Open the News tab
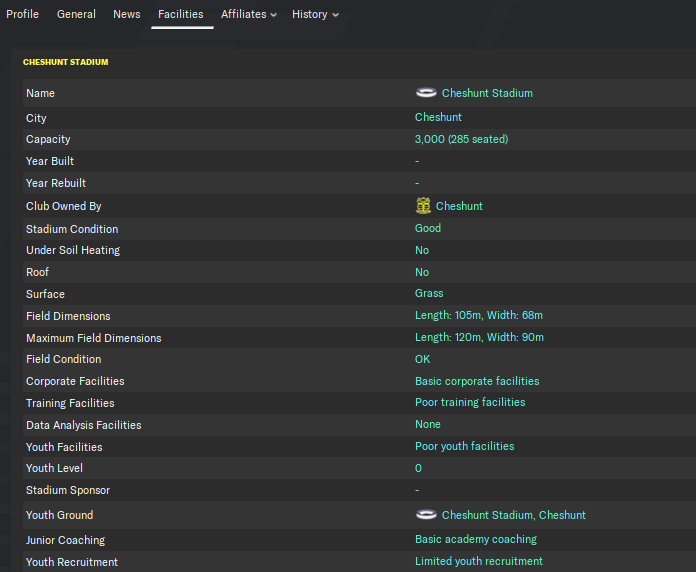The image size is (696, 572). [127, 14]
